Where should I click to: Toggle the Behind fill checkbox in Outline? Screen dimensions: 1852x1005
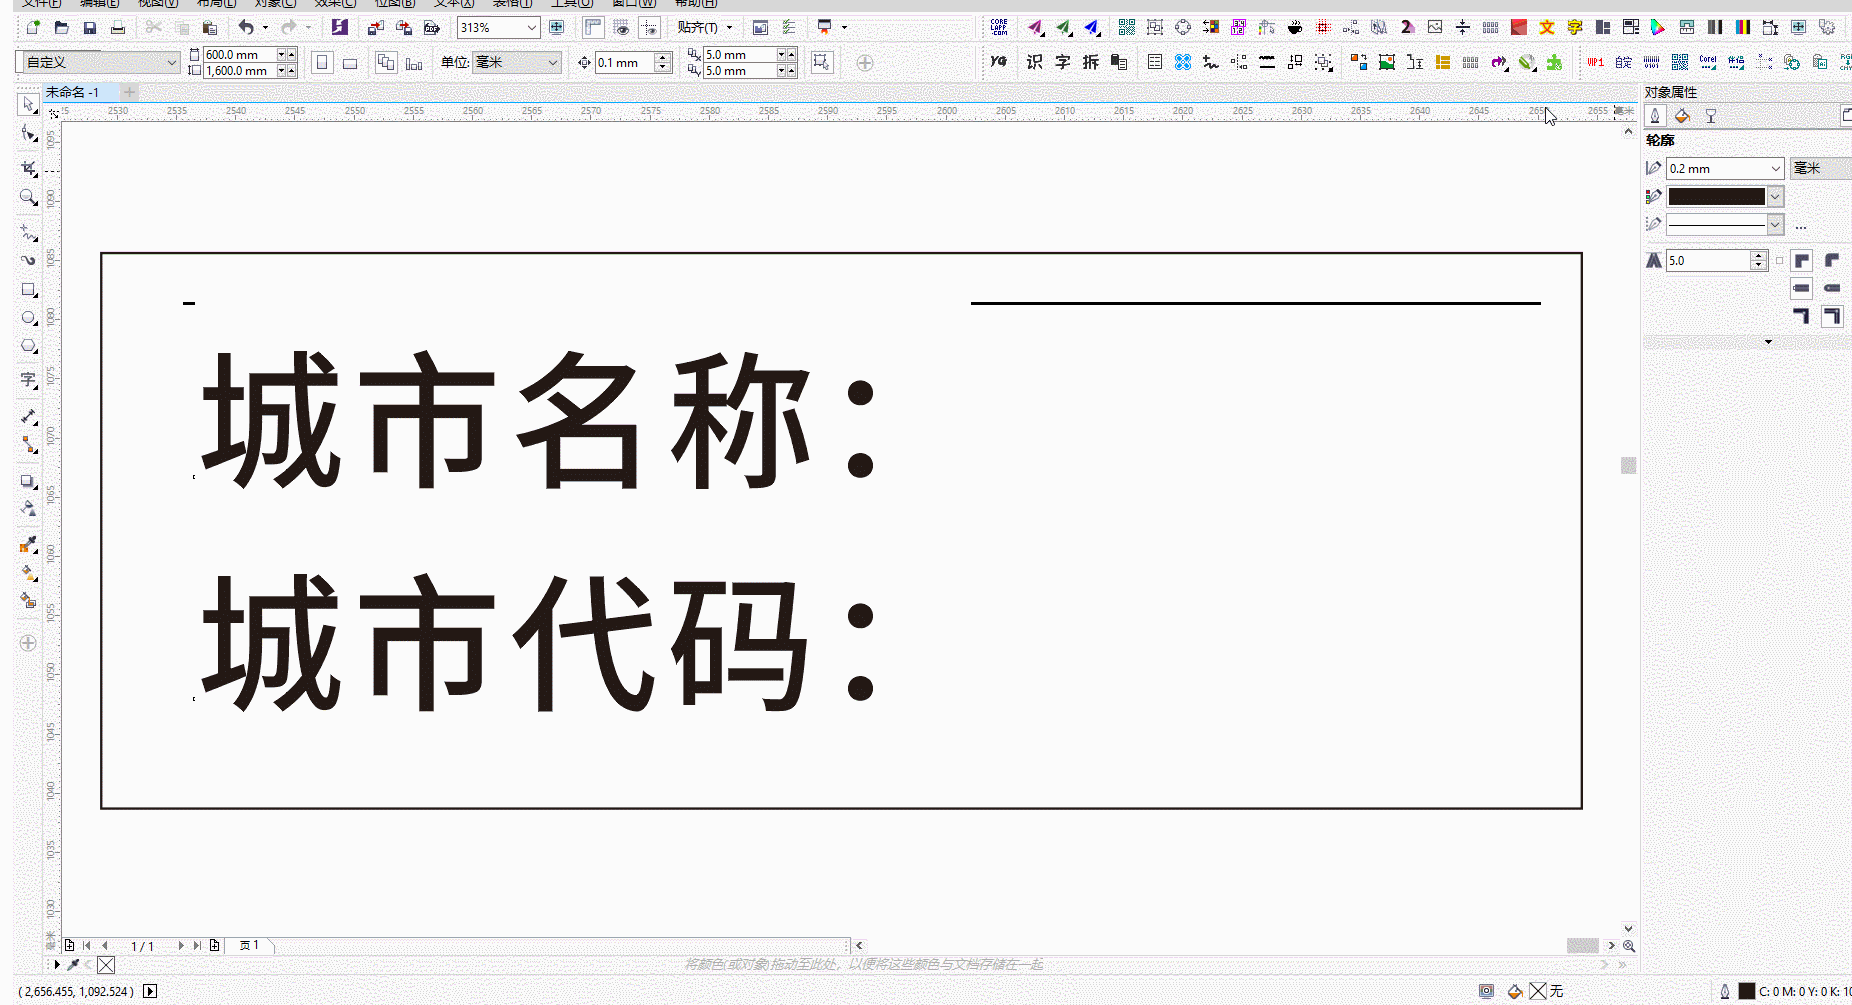coord(1779,261)
